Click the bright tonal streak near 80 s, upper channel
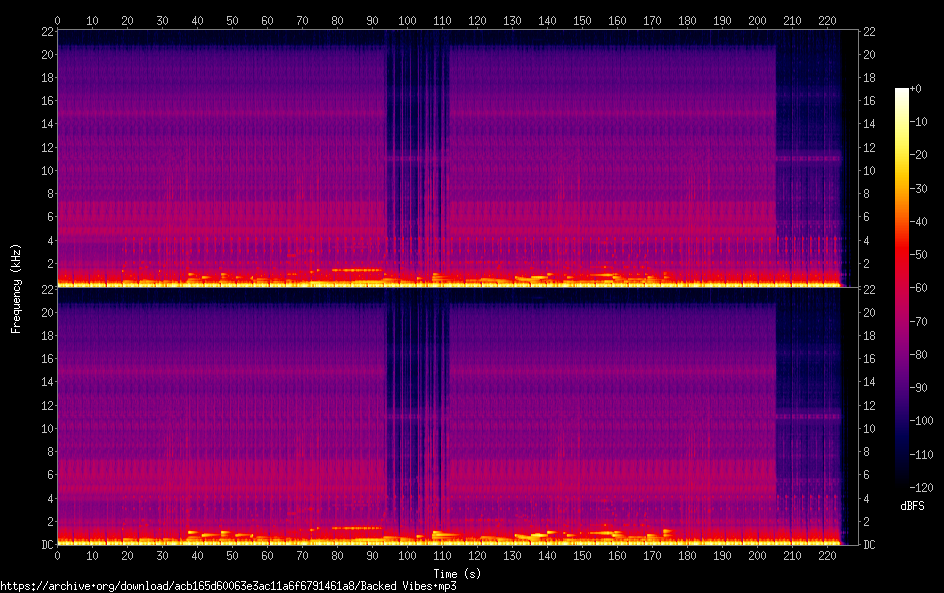This screenshot has width=944, height=593. (x=356, y=270)
